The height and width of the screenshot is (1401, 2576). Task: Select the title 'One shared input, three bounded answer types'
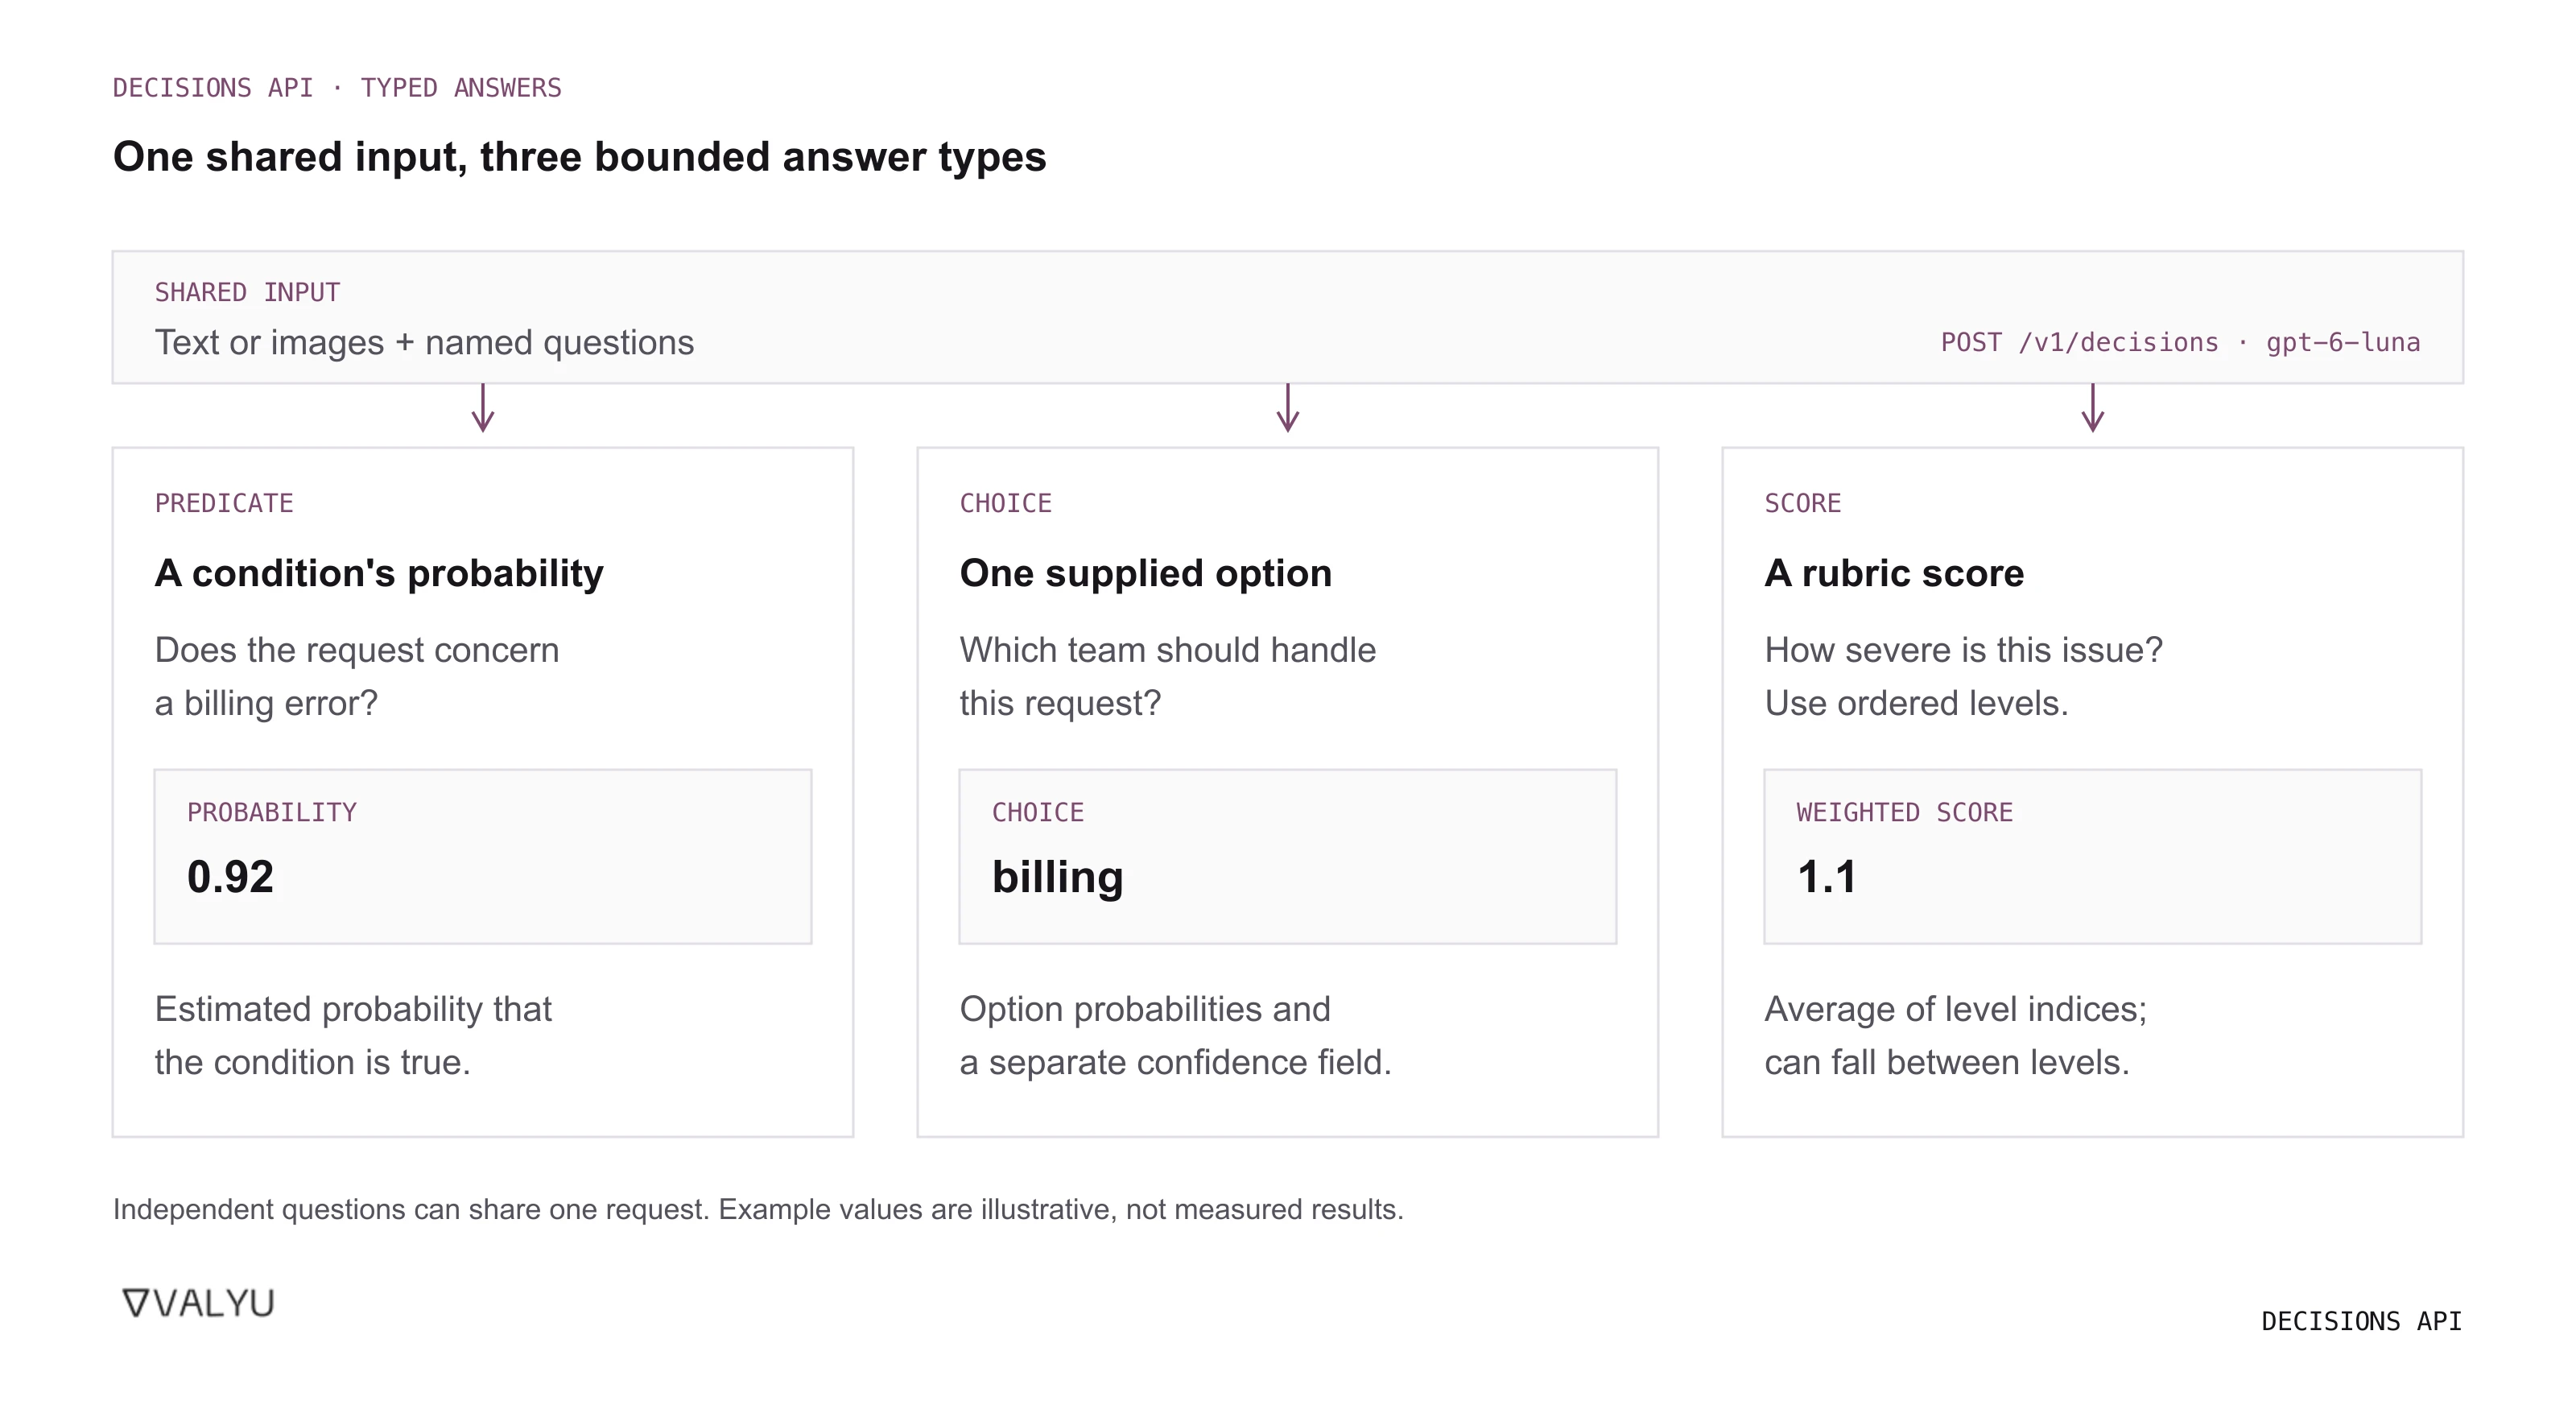coord(579,157)
